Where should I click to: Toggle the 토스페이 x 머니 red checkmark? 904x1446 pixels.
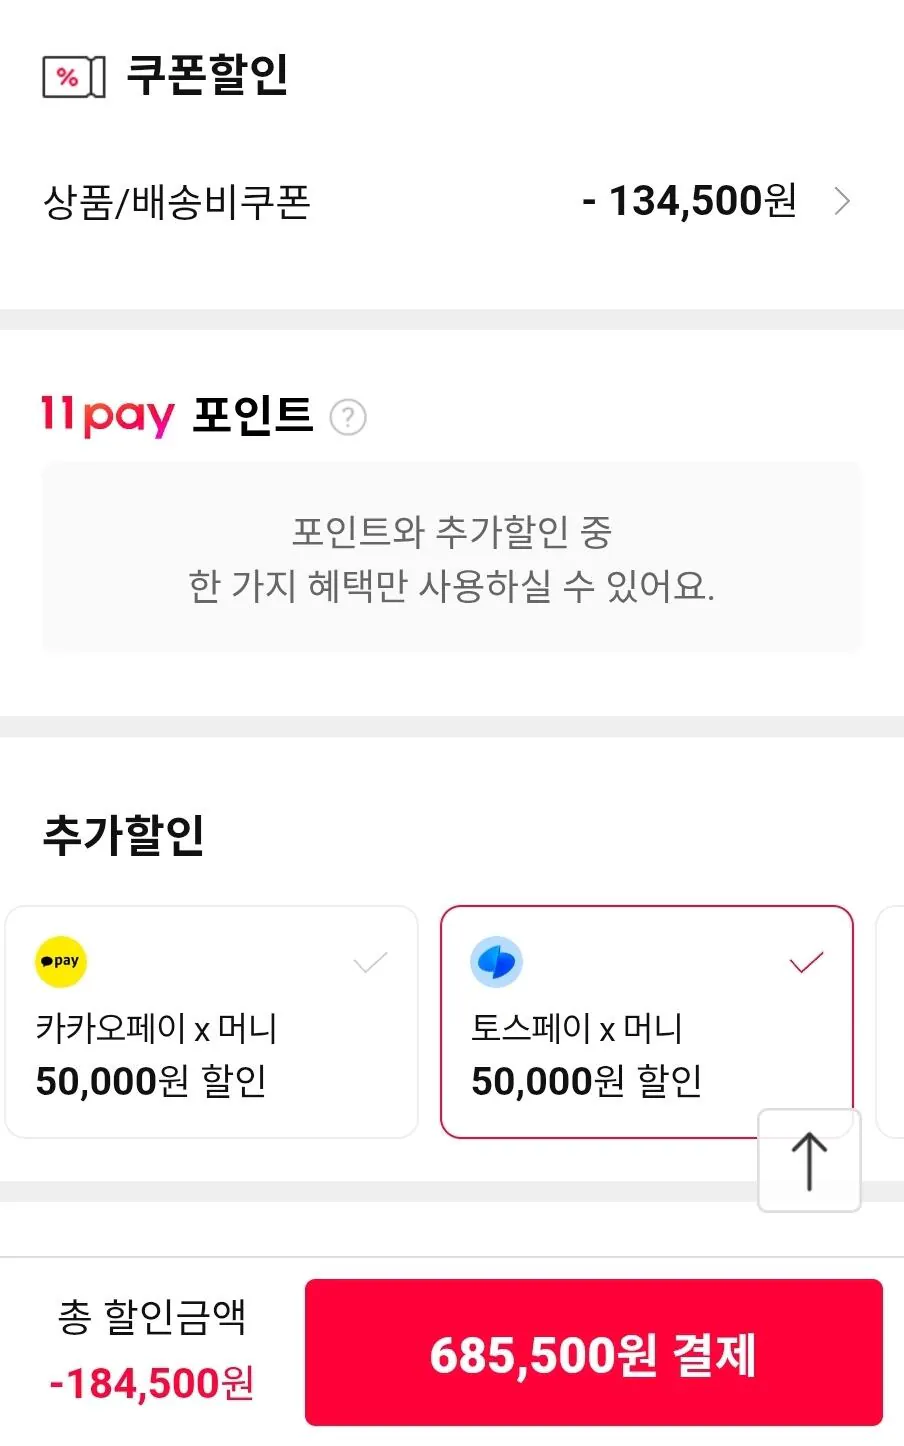pyautogui.click(x=806, y=963)
